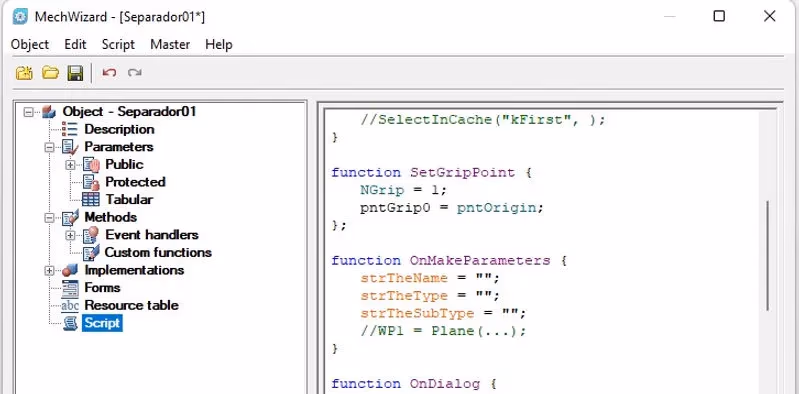This screenshot has height=394, width=799.
Task: Click the Save floppy disk icon
Action: pyautogui.click(x=75, y=73)
